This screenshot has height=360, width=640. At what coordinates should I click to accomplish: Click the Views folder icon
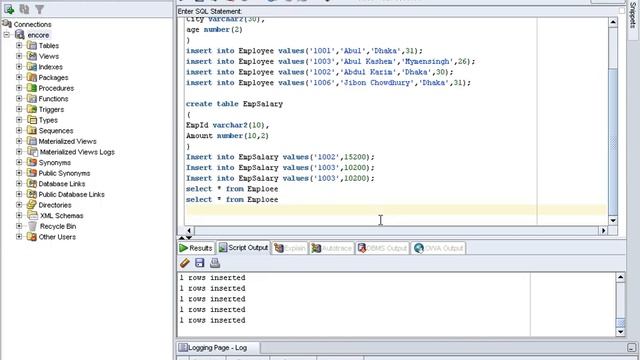31,56
